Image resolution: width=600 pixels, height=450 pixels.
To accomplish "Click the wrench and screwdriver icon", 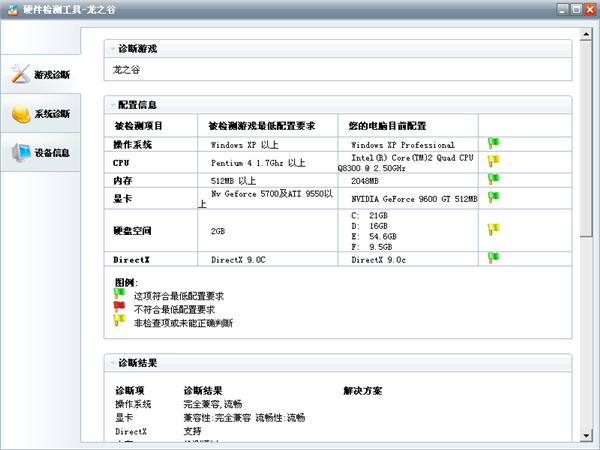I will [21, 73].
